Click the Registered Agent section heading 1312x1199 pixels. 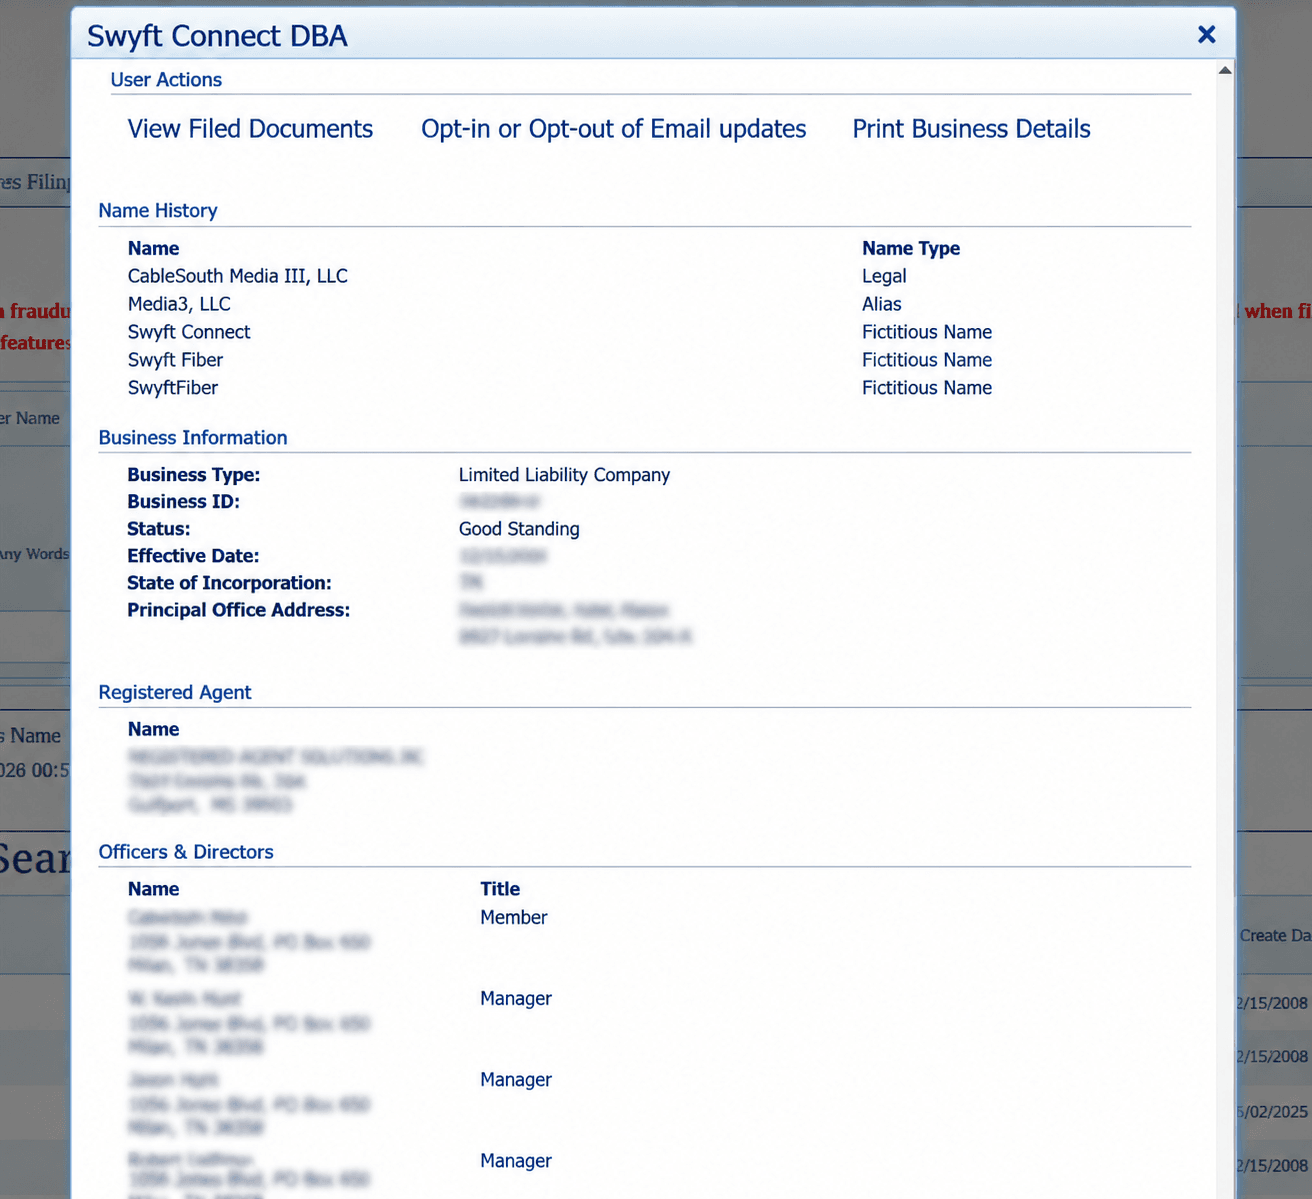pyautogui.click(x=175, y=692)
